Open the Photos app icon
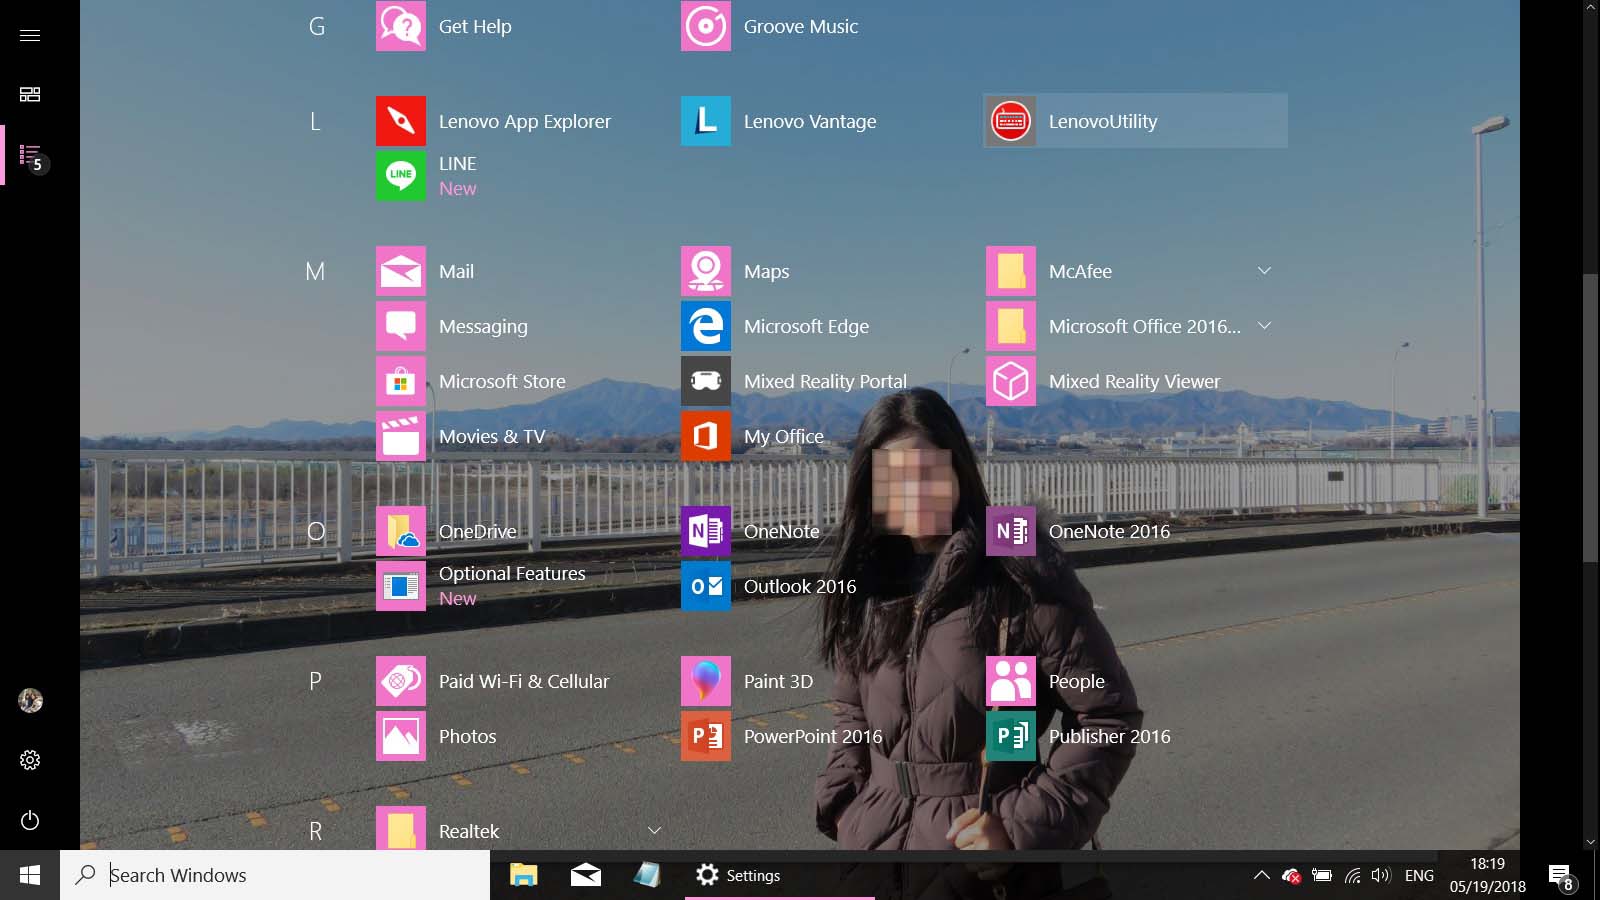Screen dimensions: 1600x900 401,736
